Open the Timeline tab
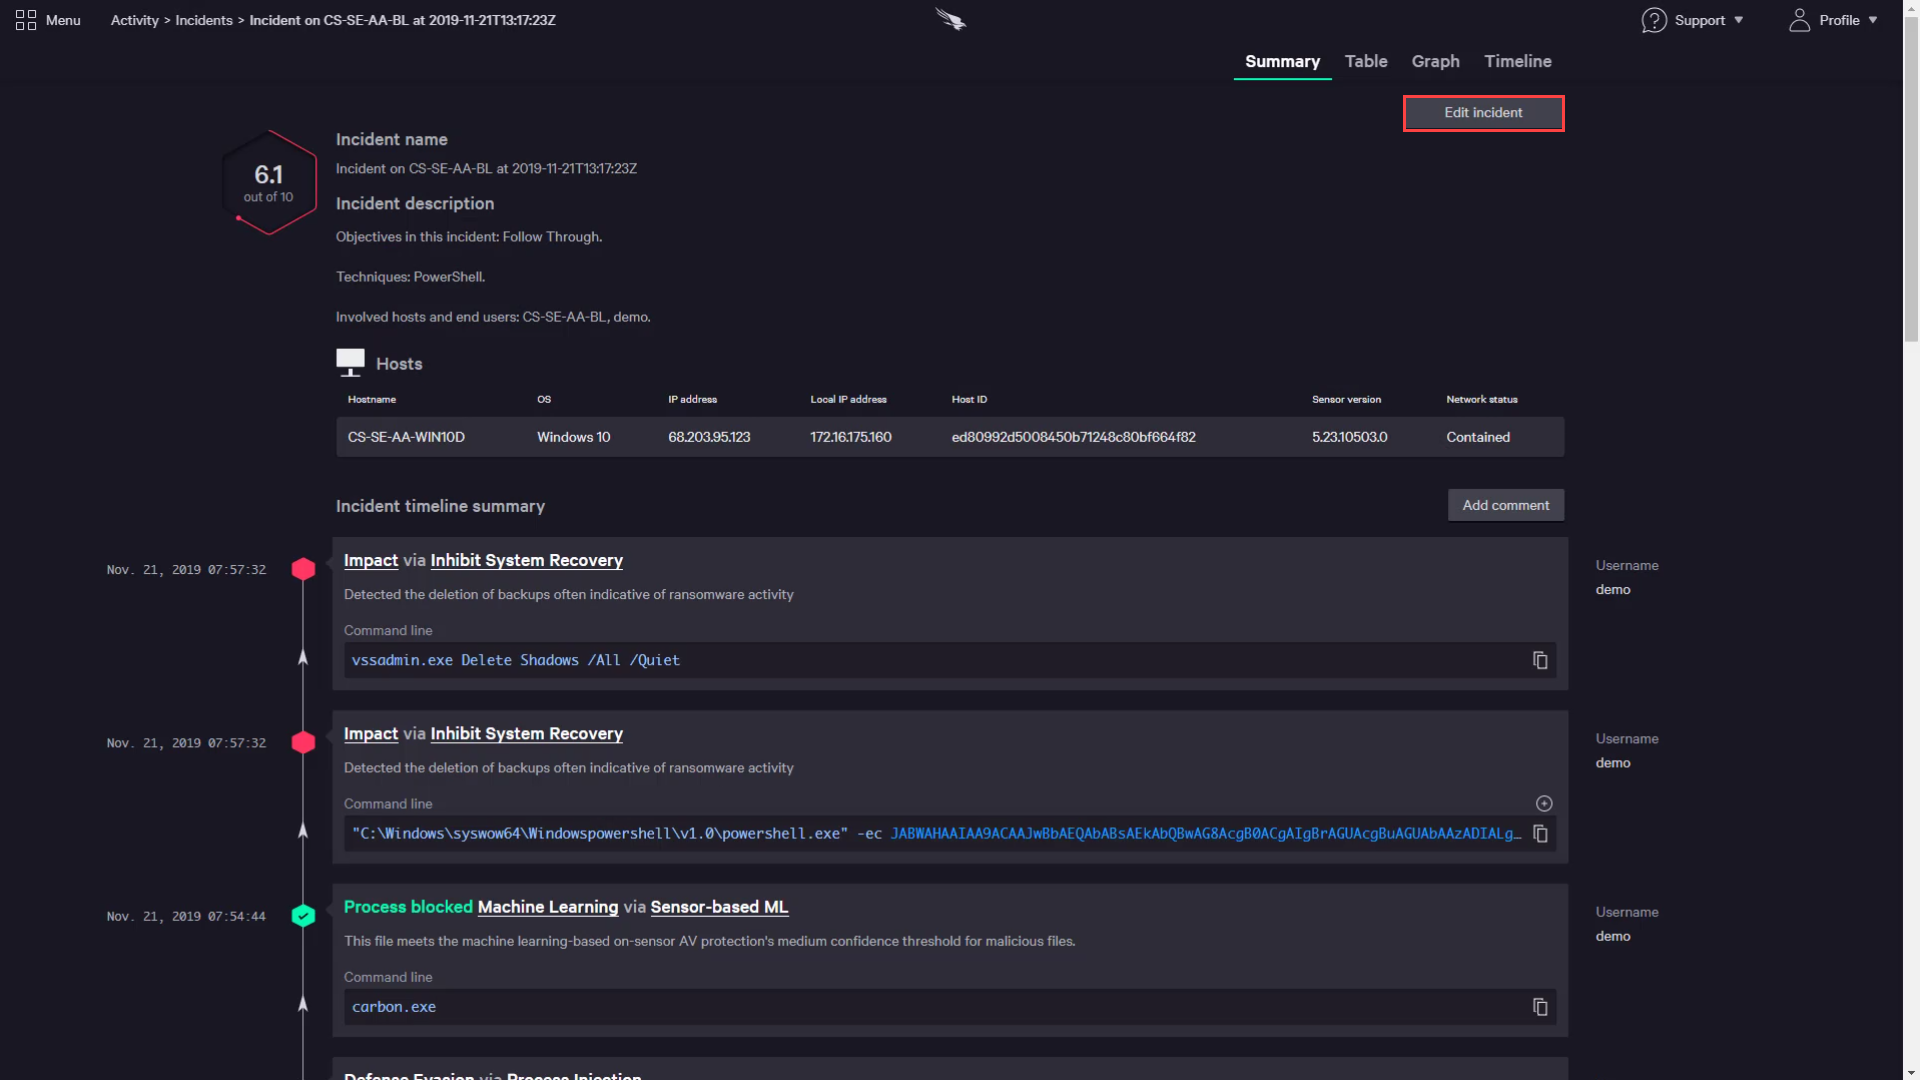Screen dimensions: 1920x1080 [x=1517, y=61]
